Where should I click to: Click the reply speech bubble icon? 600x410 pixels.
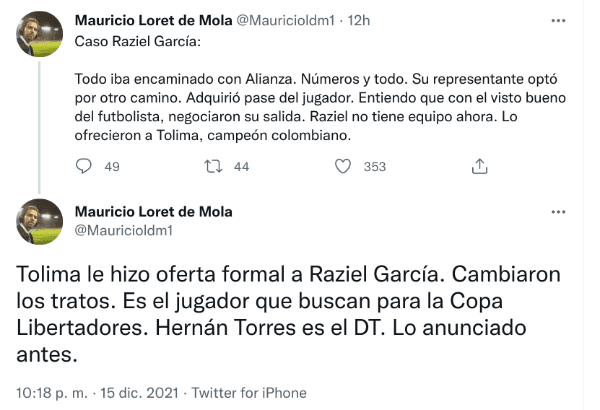coord(84,167)
